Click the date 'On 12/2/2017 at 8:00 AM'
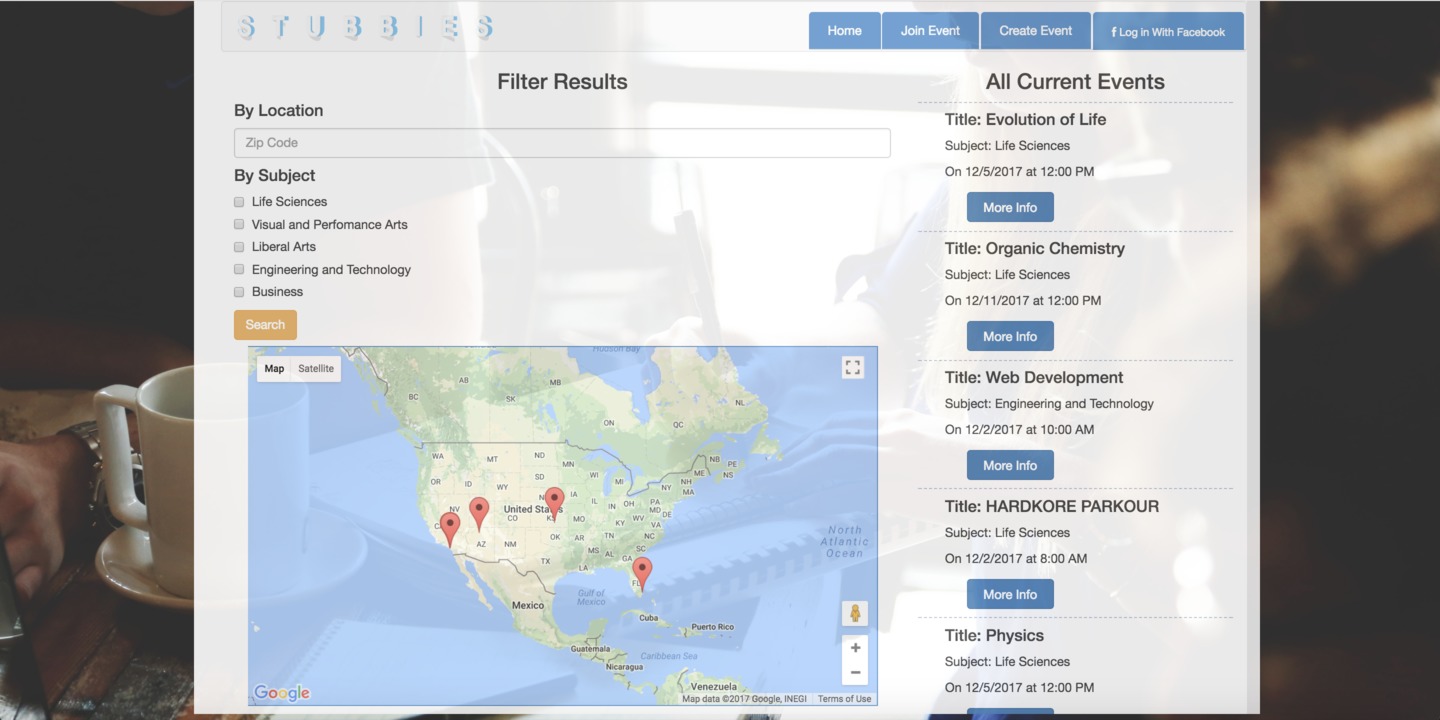 click(1016, 559)
